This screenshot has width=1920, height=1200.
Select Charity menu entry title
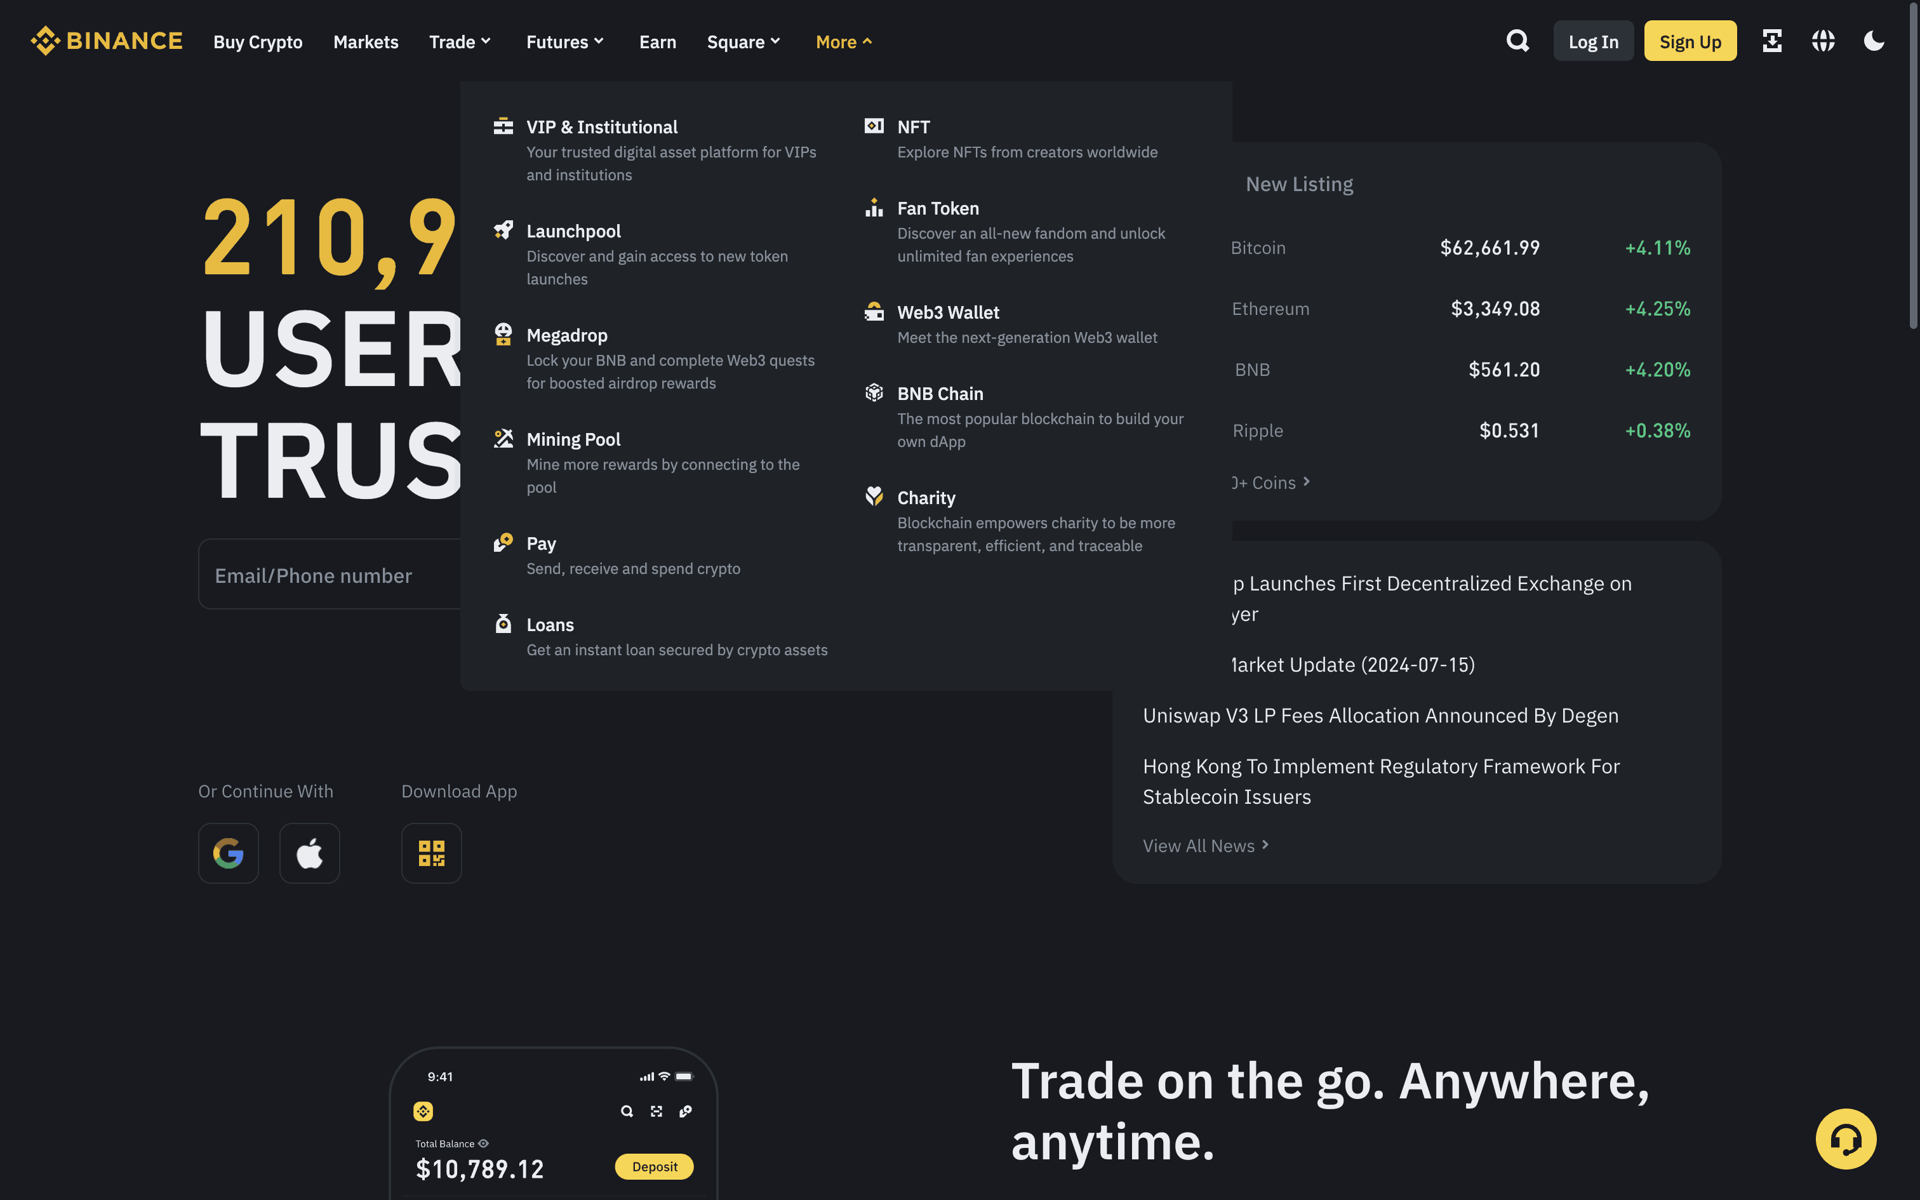click(x=926, y=496)
